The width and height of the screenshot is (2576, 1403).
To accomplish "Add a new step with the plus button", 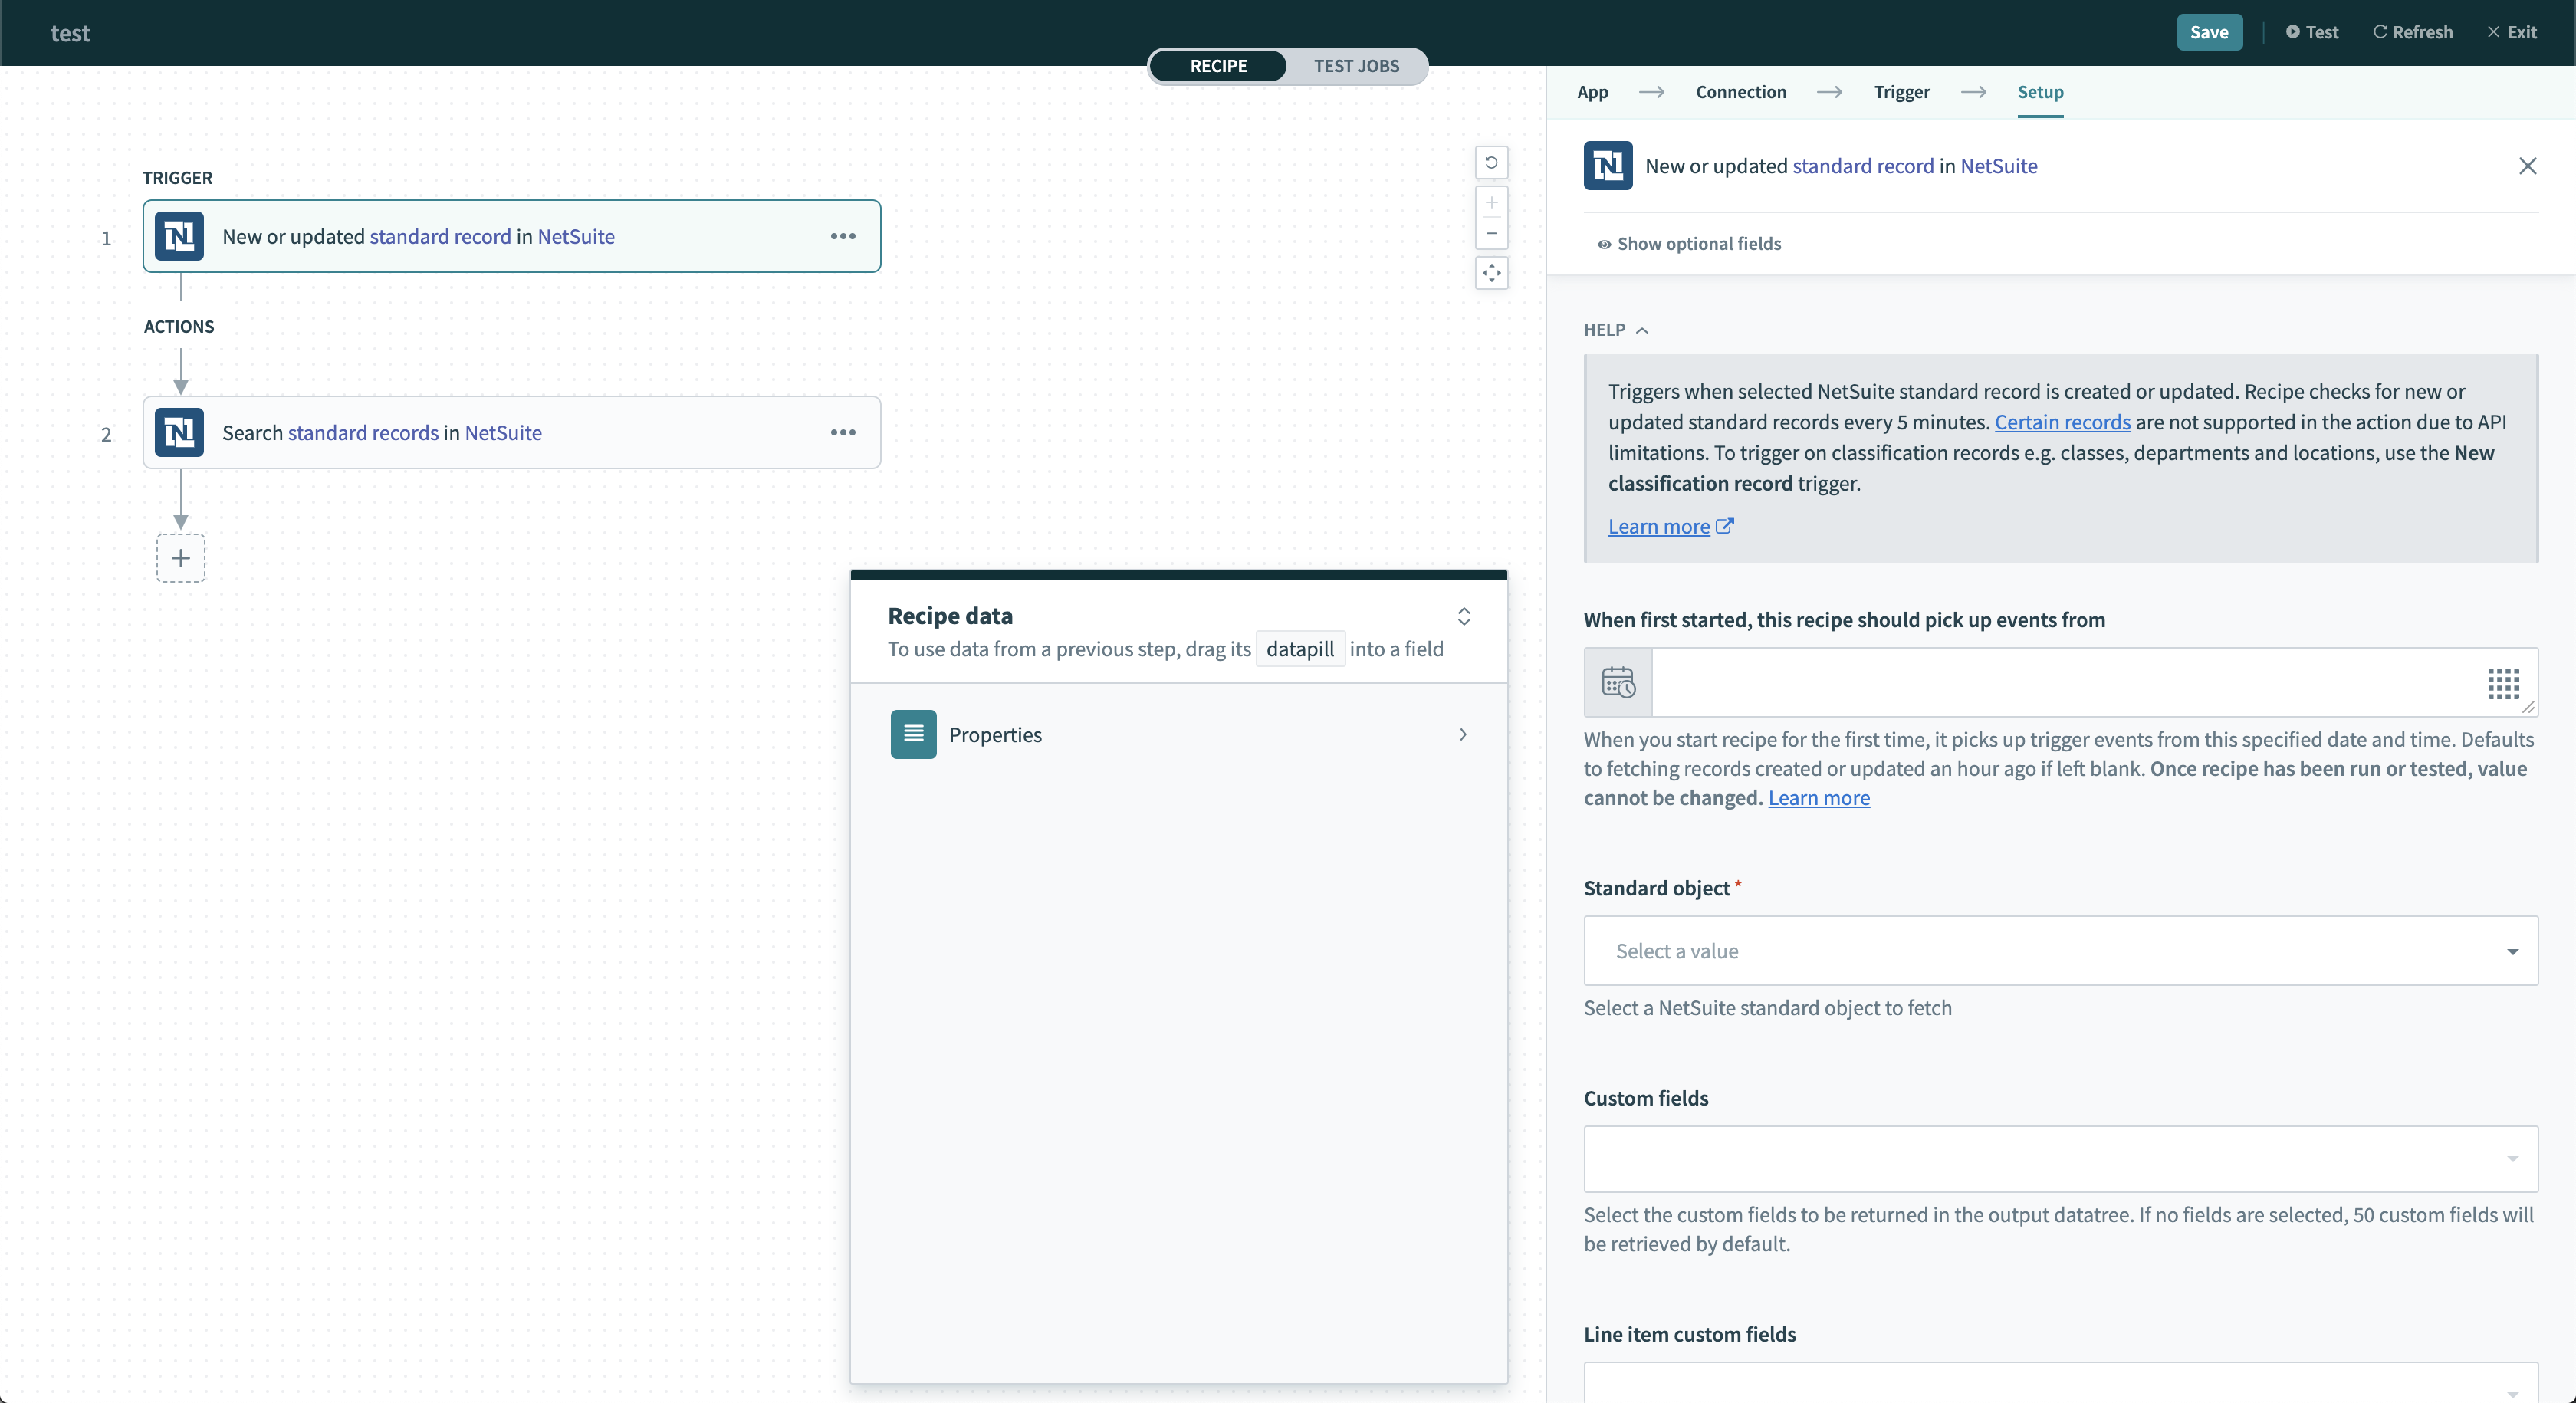I will [x=180, y=558].
